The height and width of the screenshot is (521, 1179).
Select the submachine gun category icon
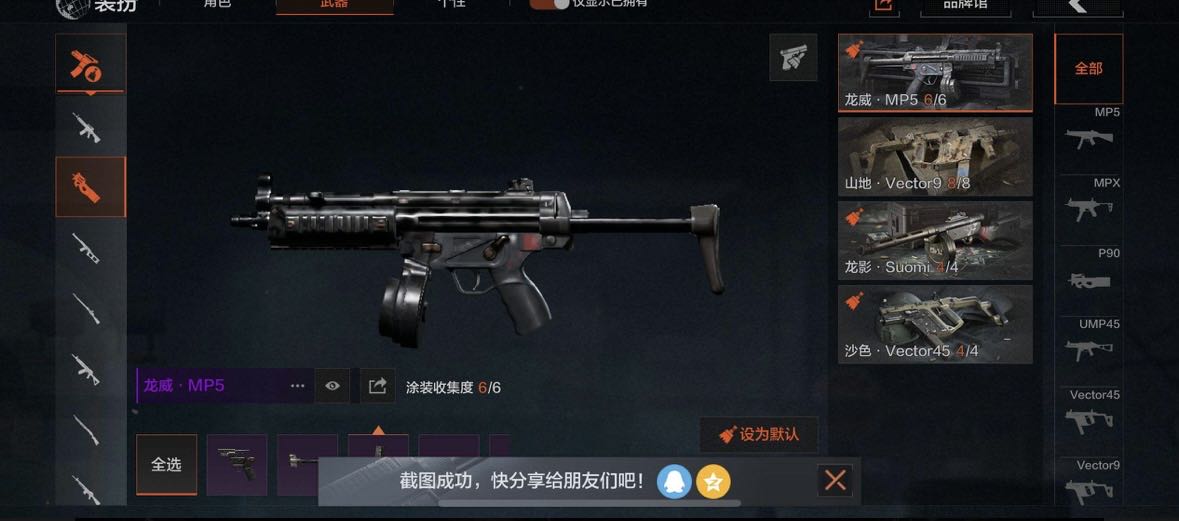[90, 186]
